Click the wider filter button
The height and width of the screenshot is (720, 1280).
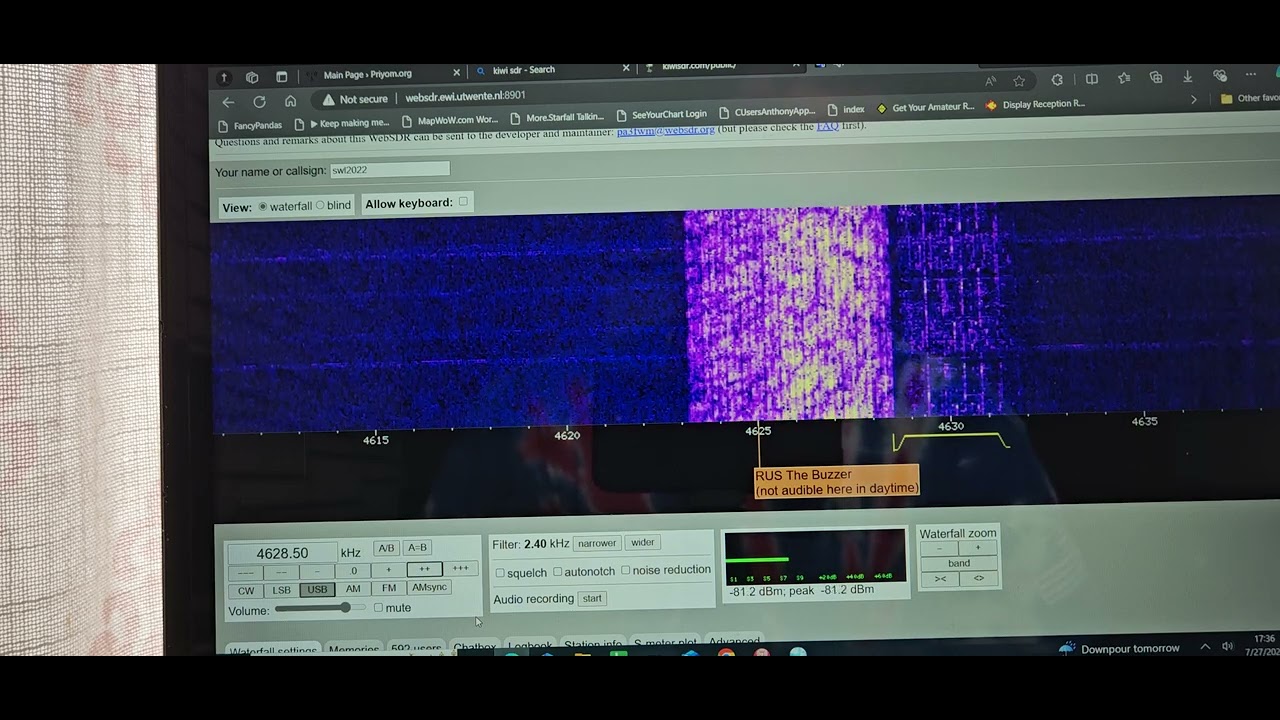point(643,542)
